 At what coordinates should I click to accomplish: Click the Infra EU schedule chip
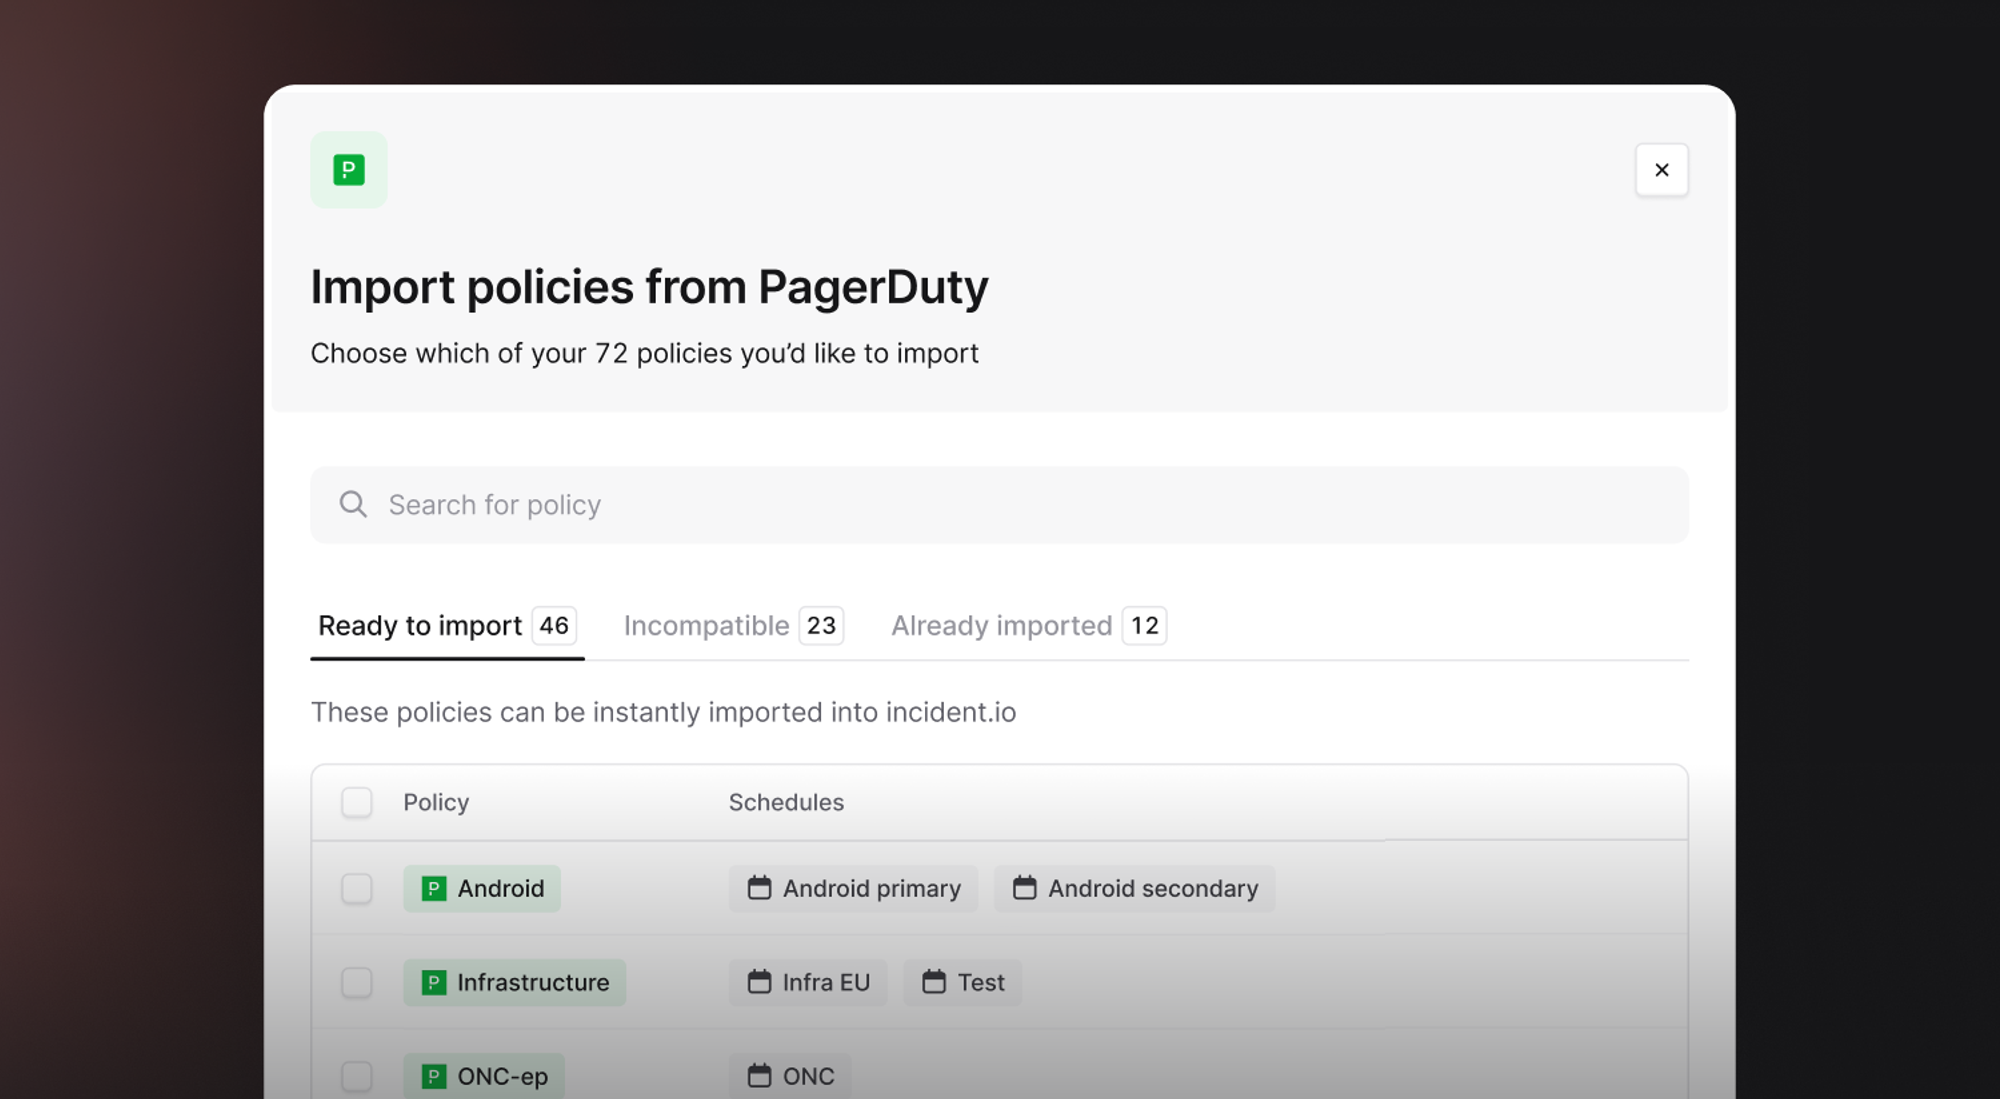click(808, 982)
